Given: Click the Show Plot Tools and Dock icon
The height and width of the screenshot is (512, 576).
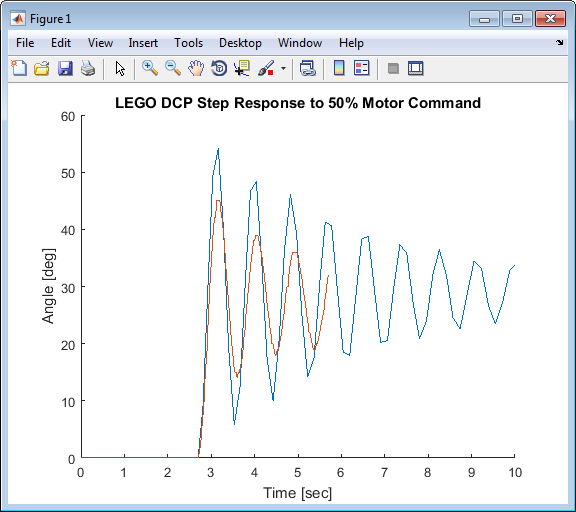Looking at the screenshot, I should (416, 68).
